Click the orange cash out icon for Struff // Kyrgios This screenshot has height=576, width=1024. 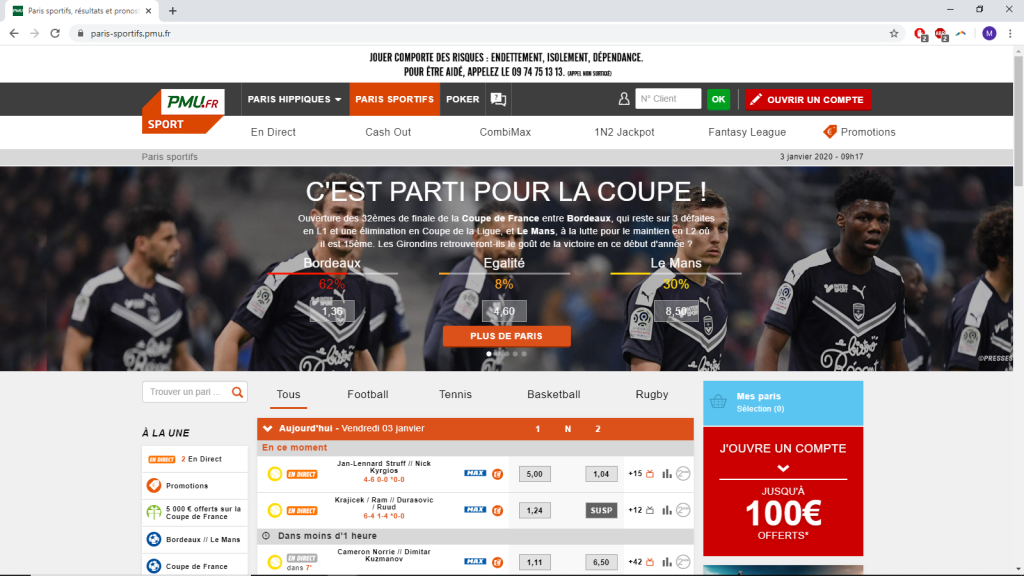click(x=498, y=474)
